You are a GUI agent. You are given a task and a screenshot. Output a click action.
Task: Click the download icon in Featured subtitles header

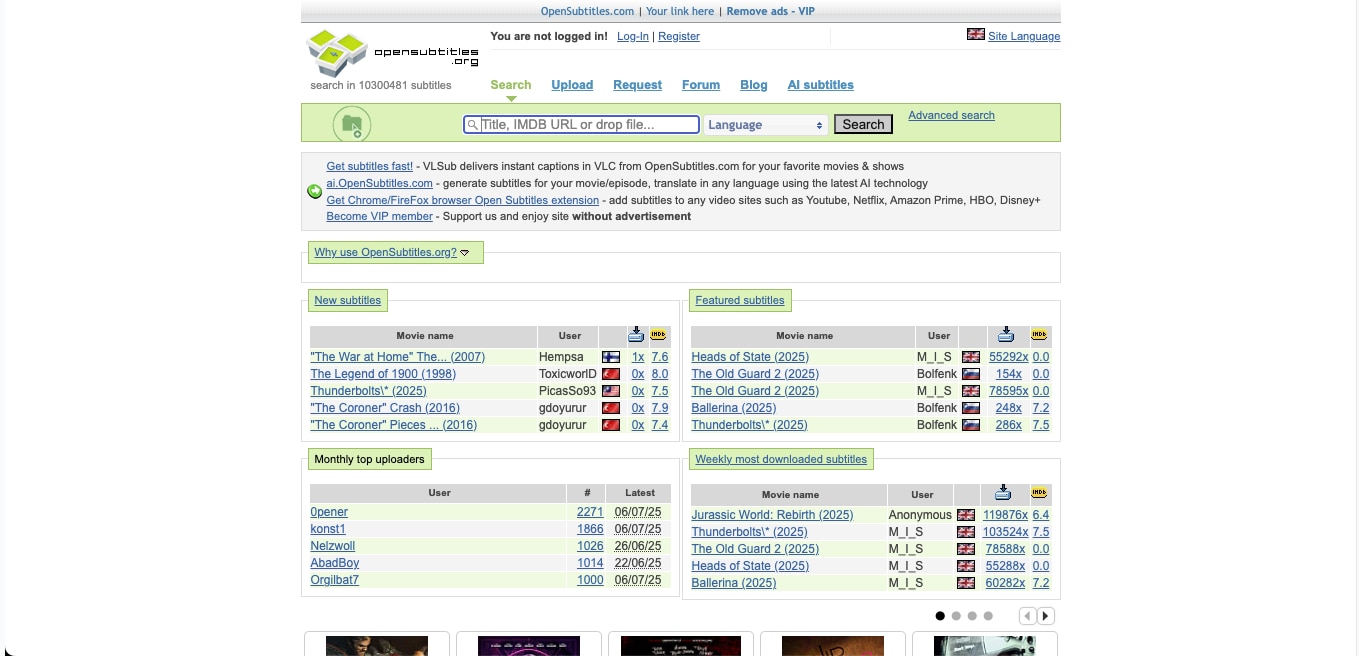1006,335
